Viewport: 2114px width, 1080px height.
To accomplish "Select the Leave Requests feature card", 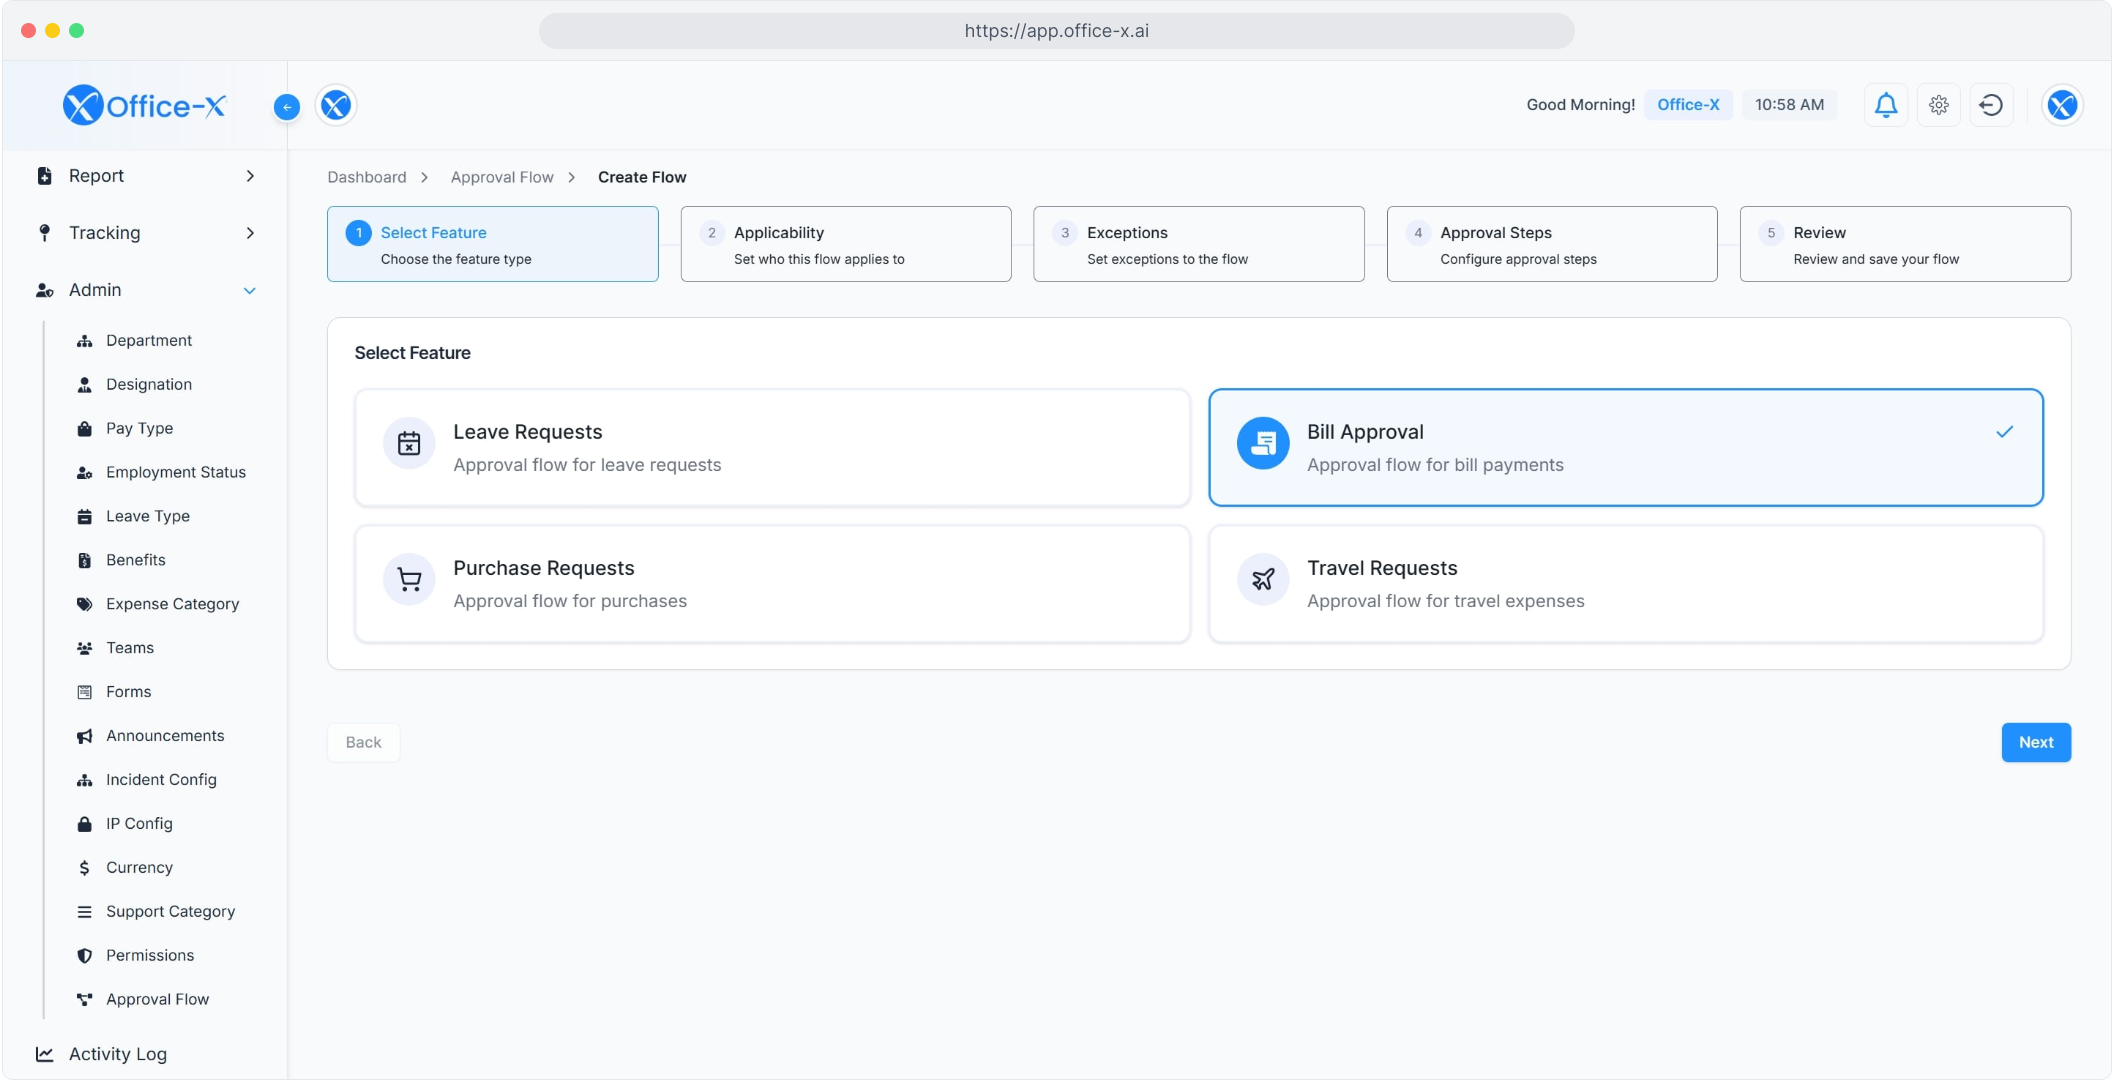I will click(772, 448).
